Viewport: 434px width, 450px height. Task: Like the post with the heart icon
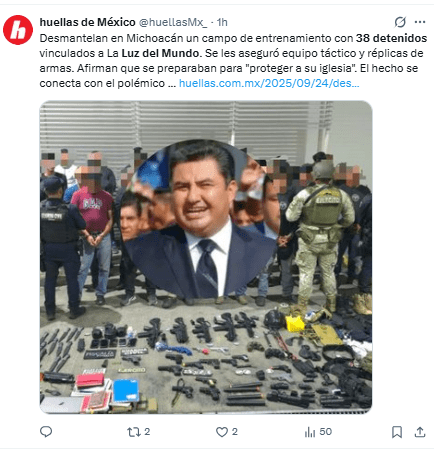point(222,432)
